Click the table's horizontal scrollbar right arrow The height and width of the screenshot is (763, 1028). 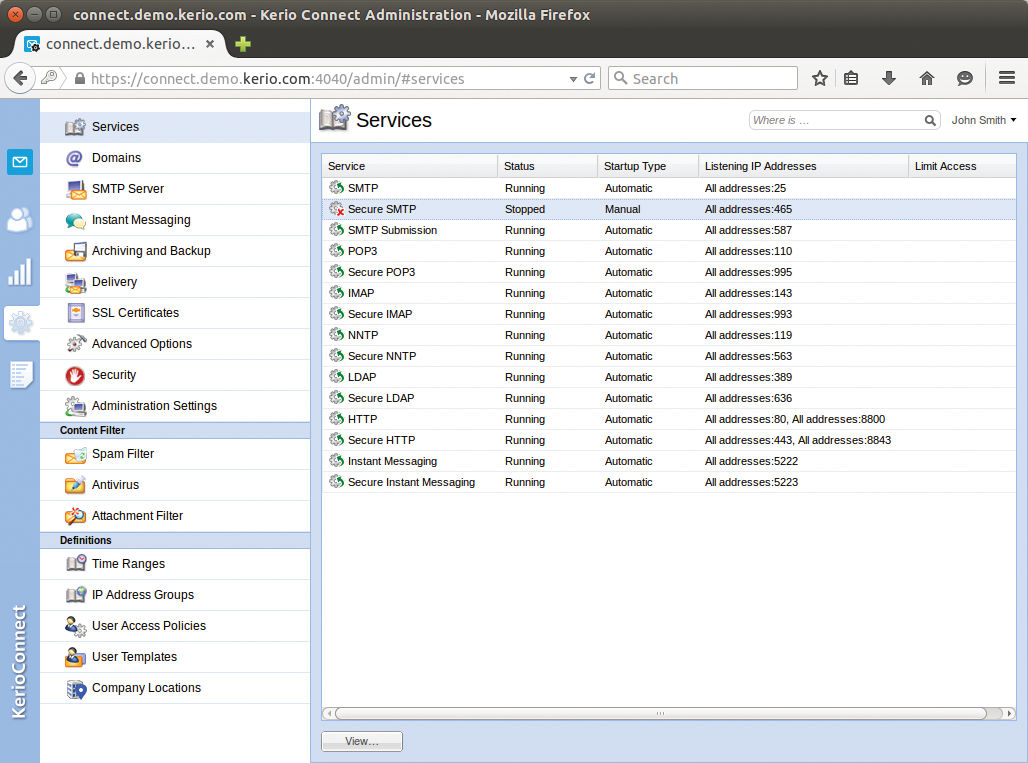[1008, 713]
